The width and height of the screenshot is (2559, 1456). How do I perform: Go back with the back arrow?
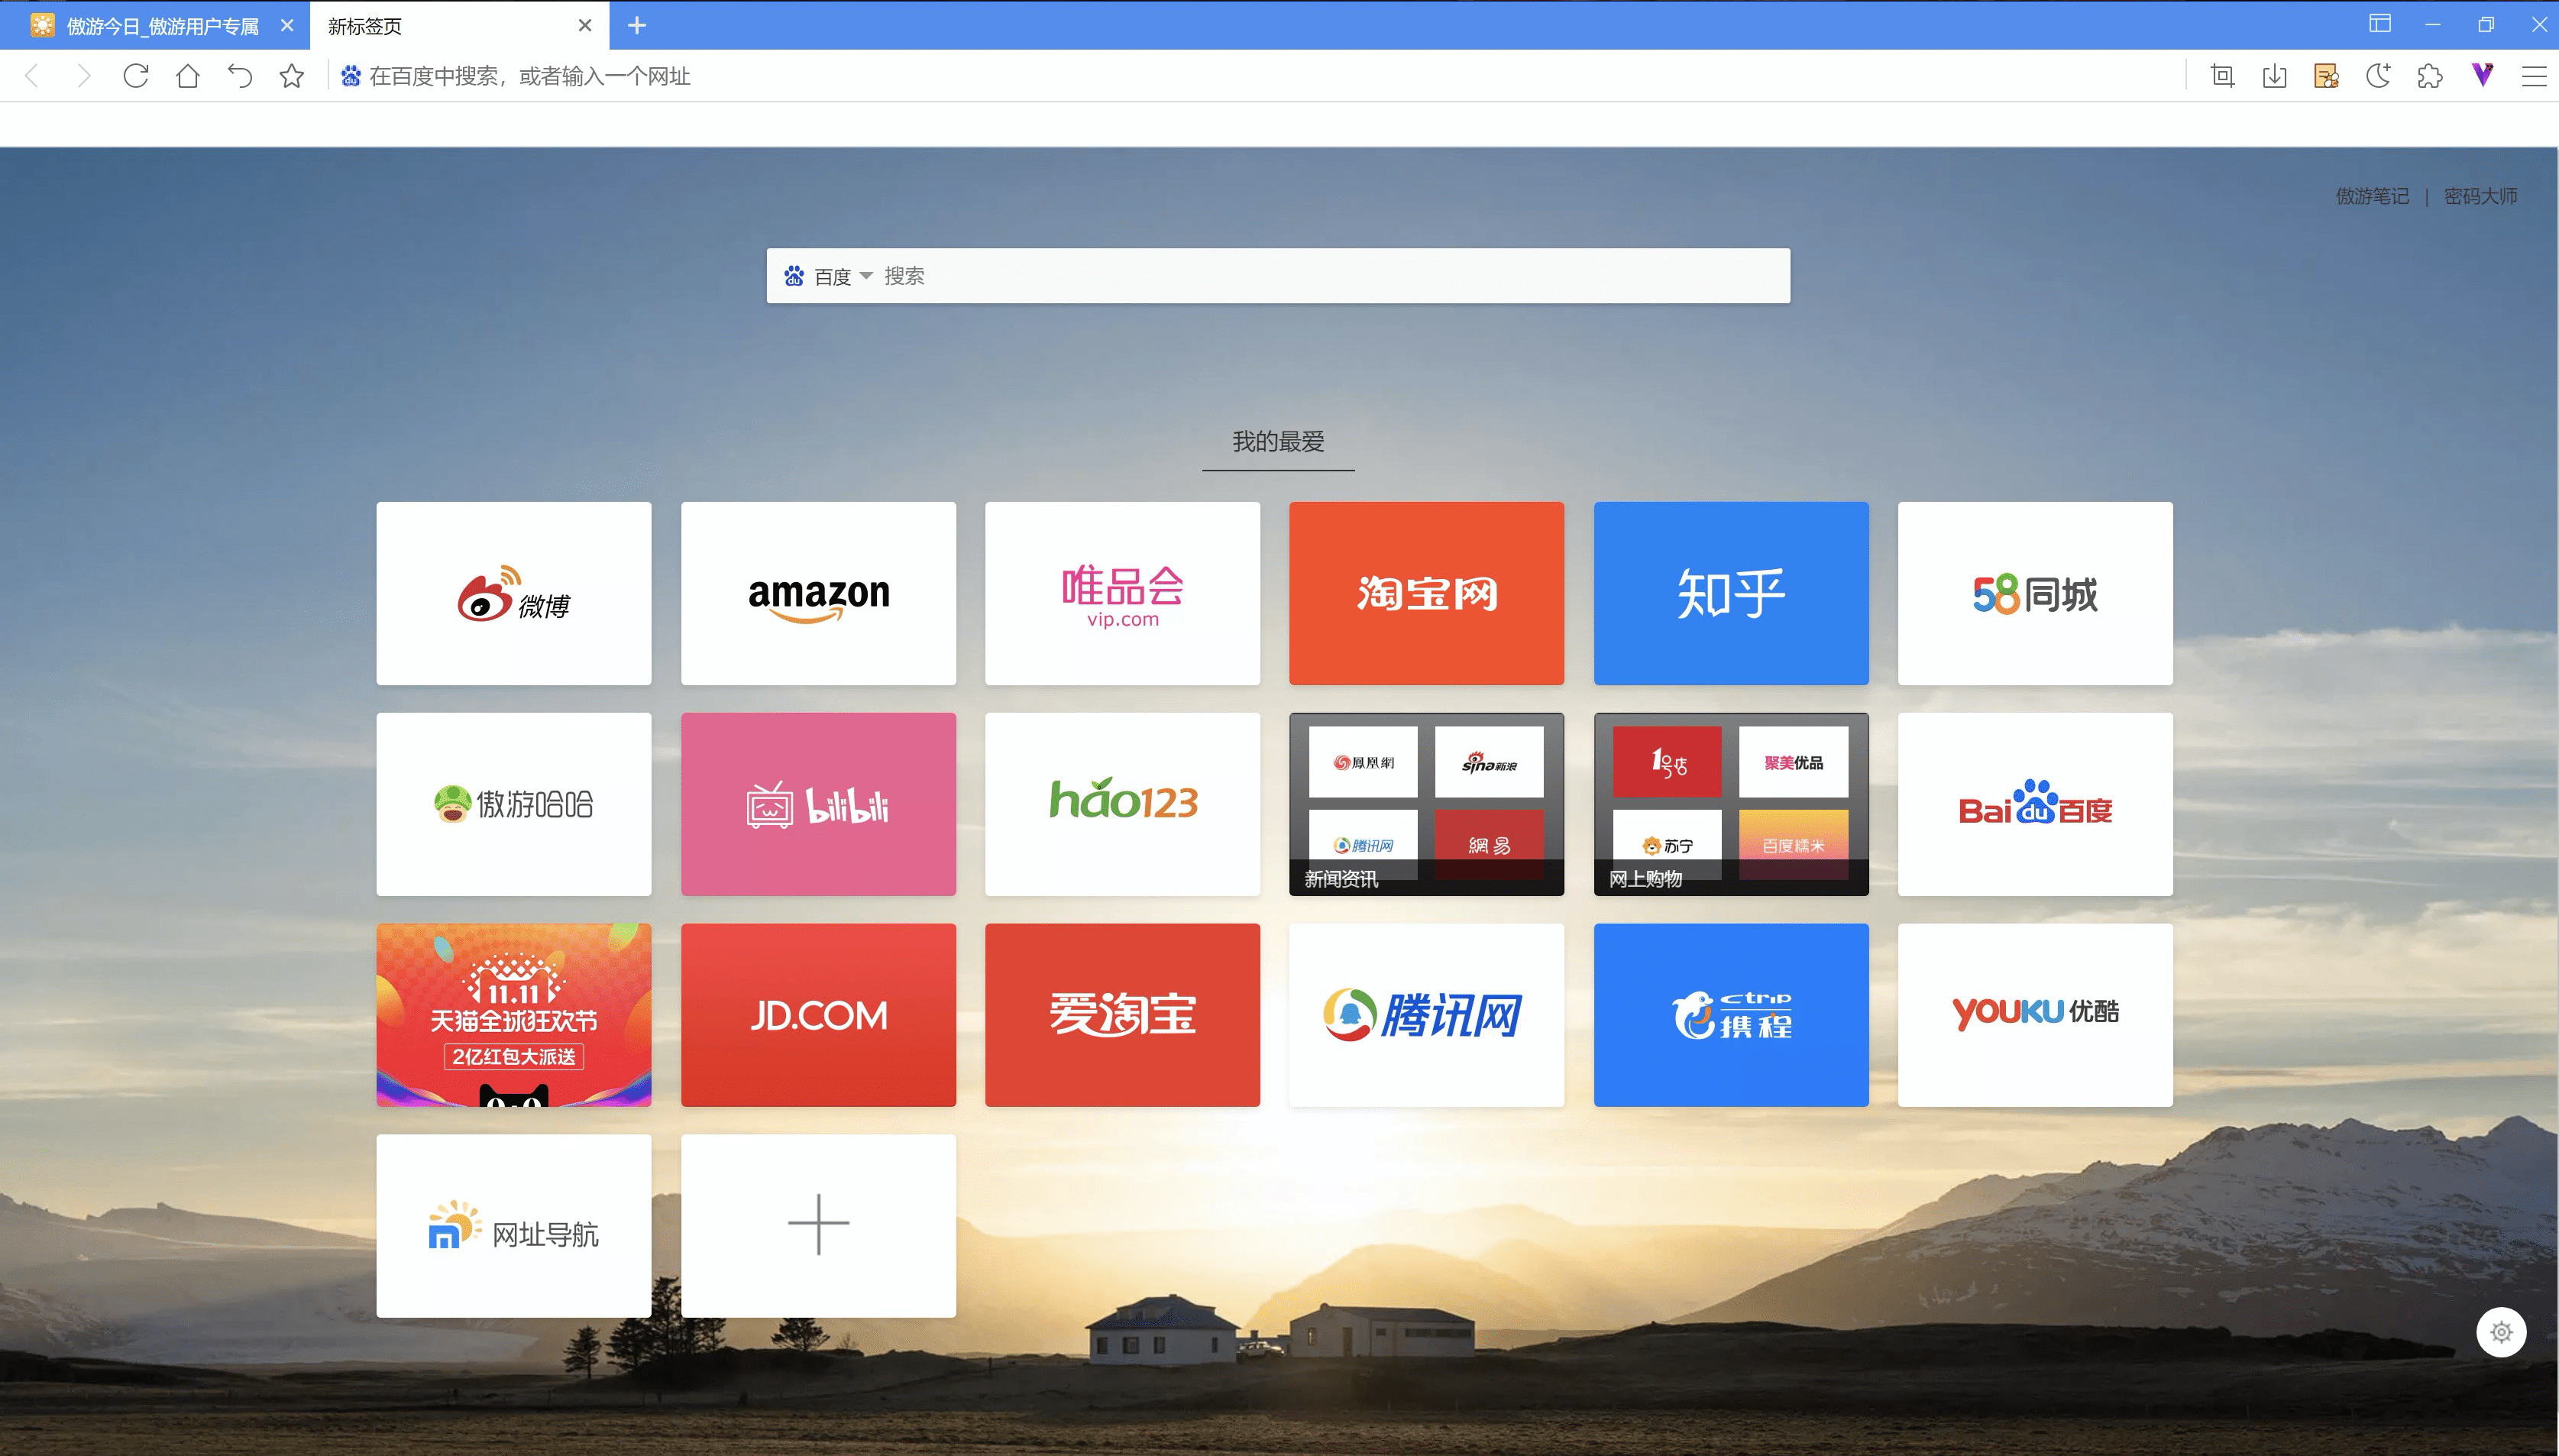[x=32, y=76]
